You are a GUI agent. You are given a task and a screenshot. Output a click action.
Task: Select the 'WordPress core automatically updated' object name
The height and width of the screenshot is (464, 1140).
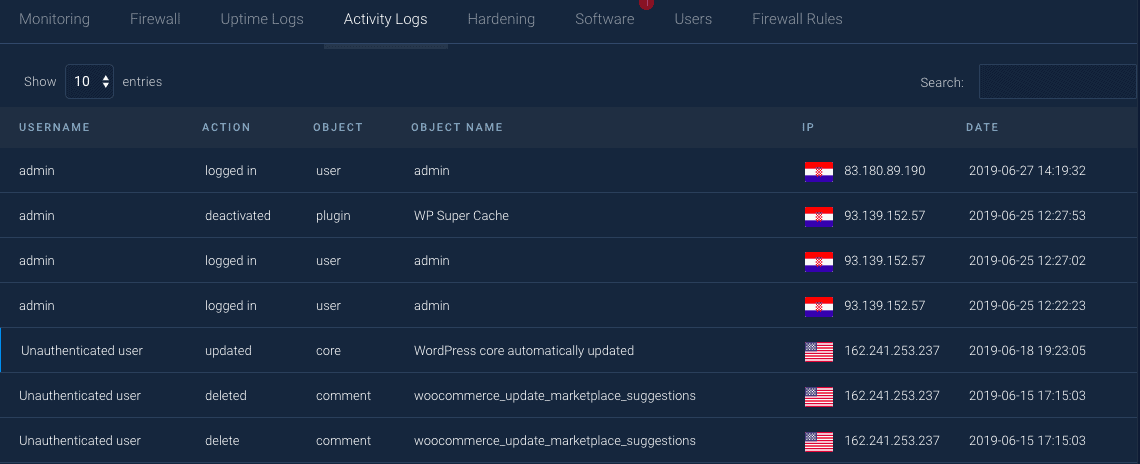pyautogui.click(x=523, y=351)
